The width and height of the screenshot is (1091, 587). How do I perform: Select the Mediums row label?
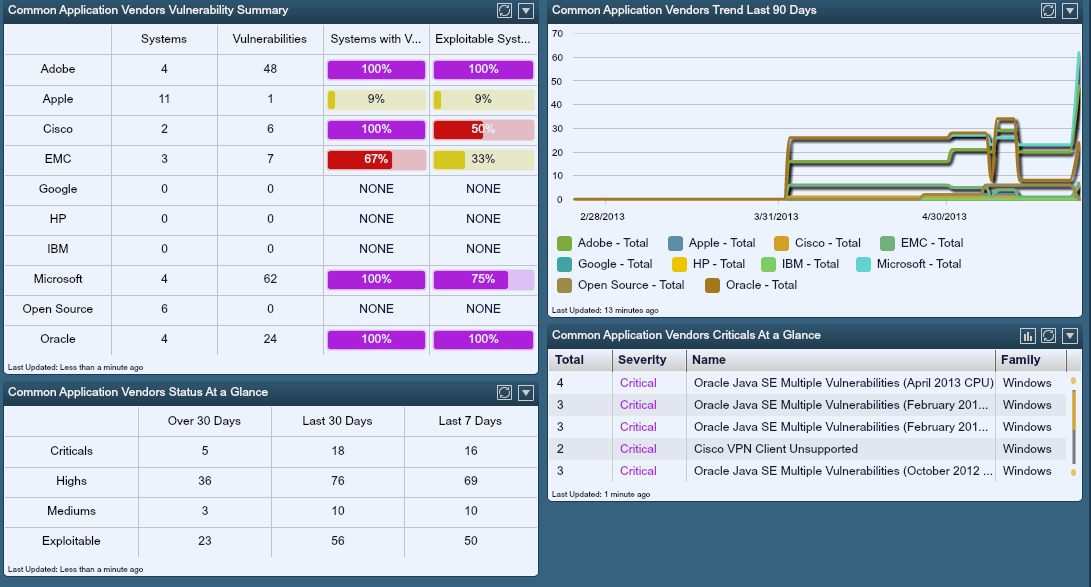(x=71, y=511)
